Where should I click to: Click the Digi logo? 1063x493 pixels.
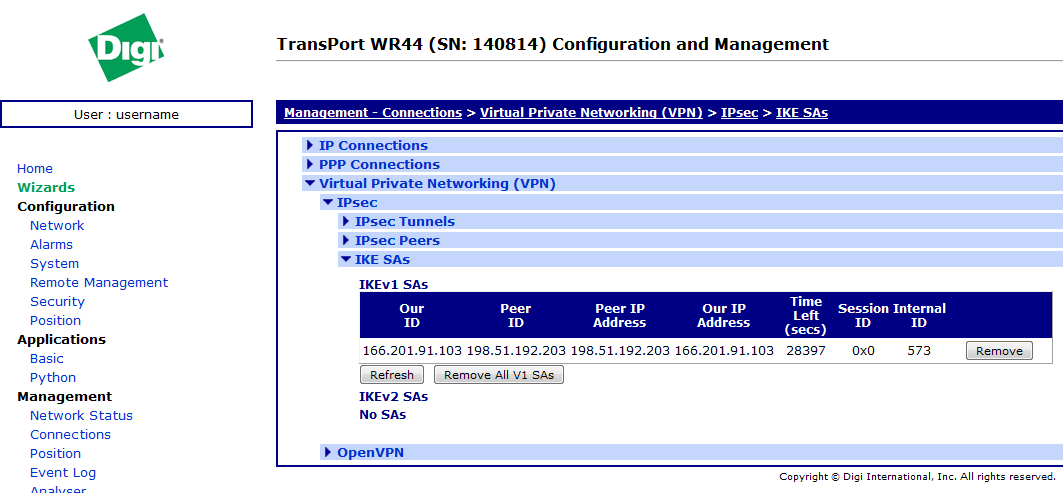(126, 48)
